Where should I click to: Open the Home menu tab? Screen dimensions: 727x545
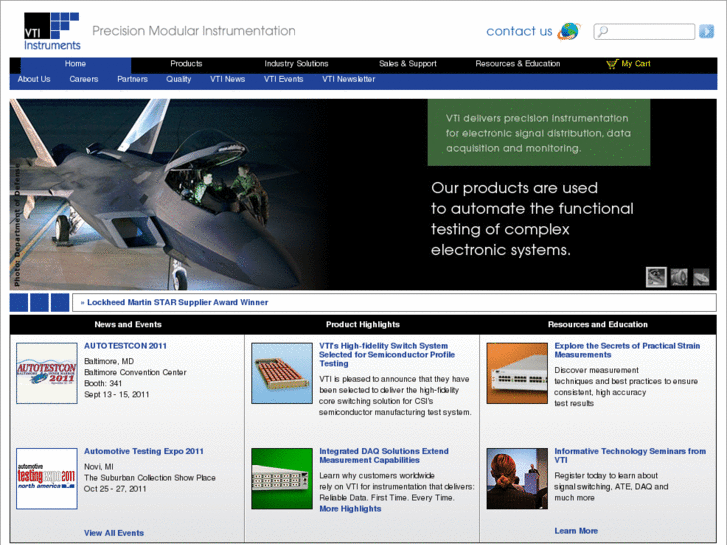pos(76,64)
